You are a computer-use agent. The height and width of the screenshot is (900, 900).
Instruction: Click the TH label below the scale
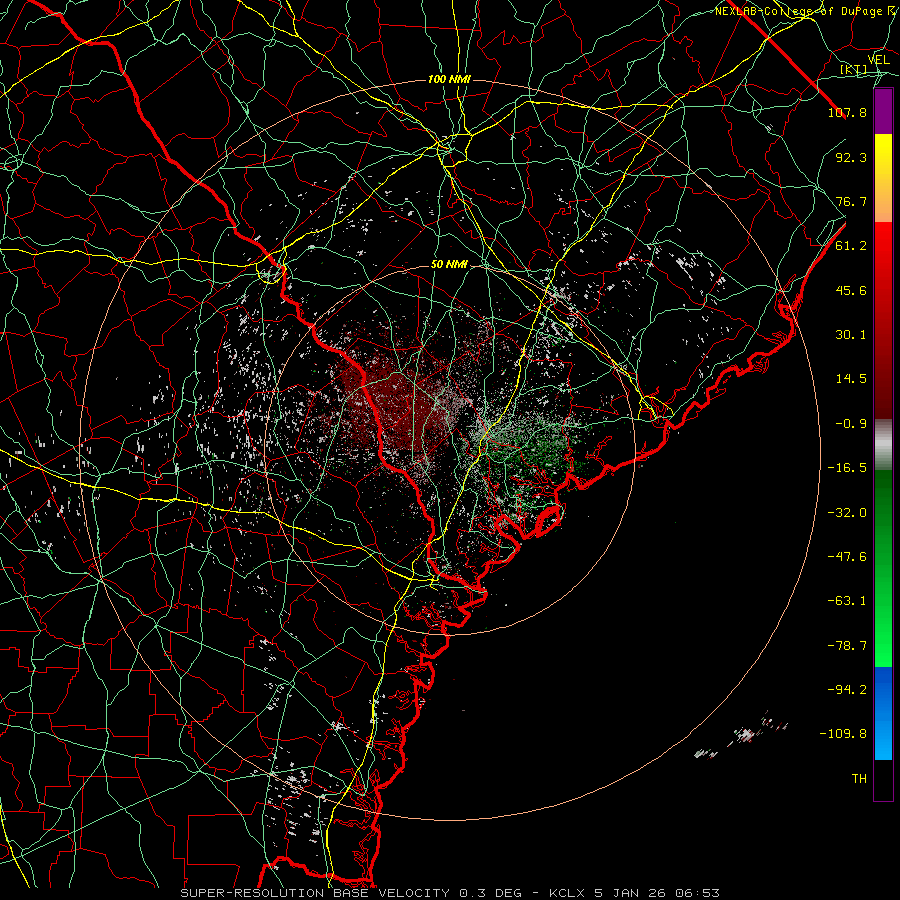pyautogui.click(x=859, y=779)
